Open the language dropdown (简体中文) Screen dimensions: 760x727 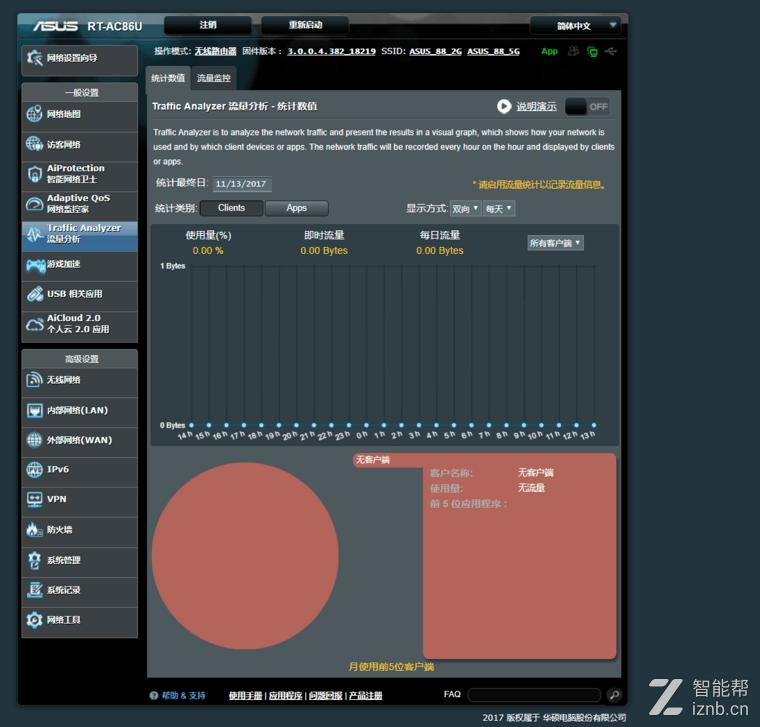[x=574, y=25]
